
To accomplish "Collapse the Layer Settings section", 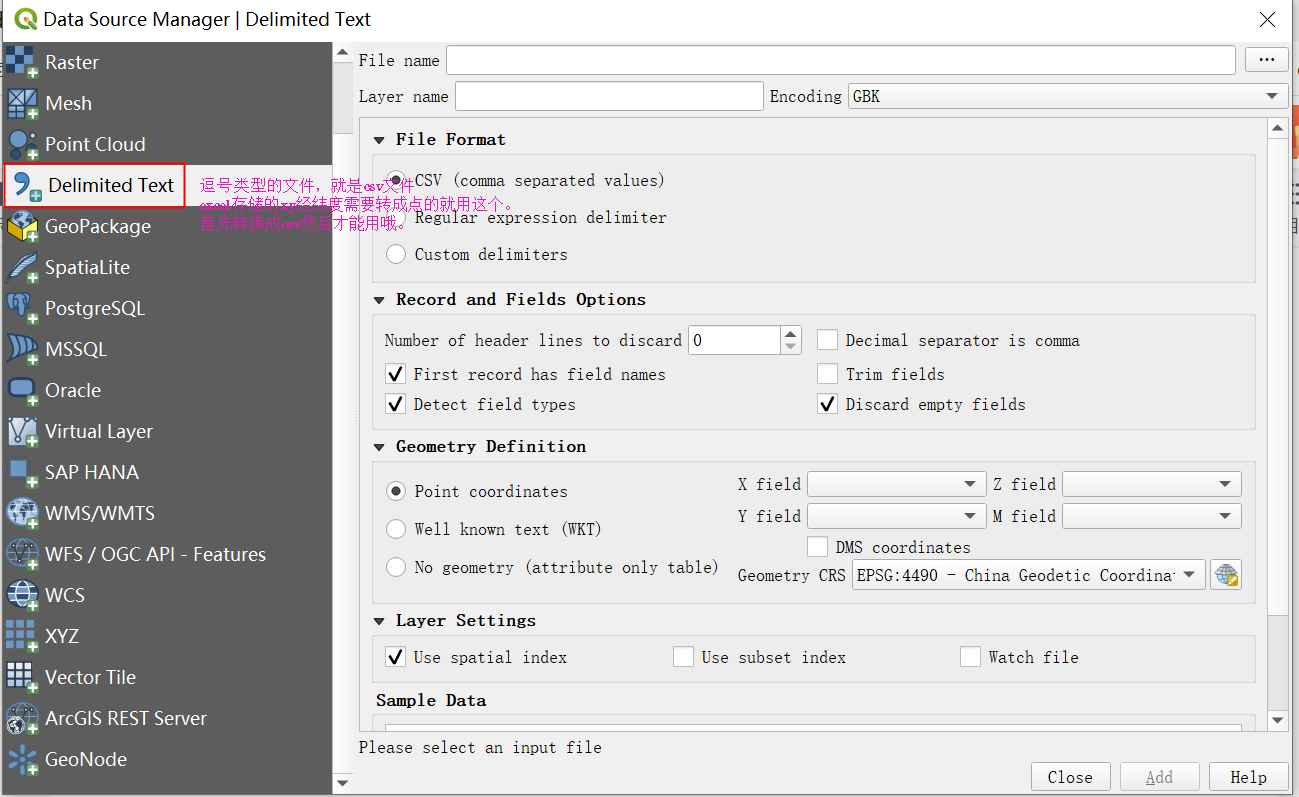I will (380, 621).
